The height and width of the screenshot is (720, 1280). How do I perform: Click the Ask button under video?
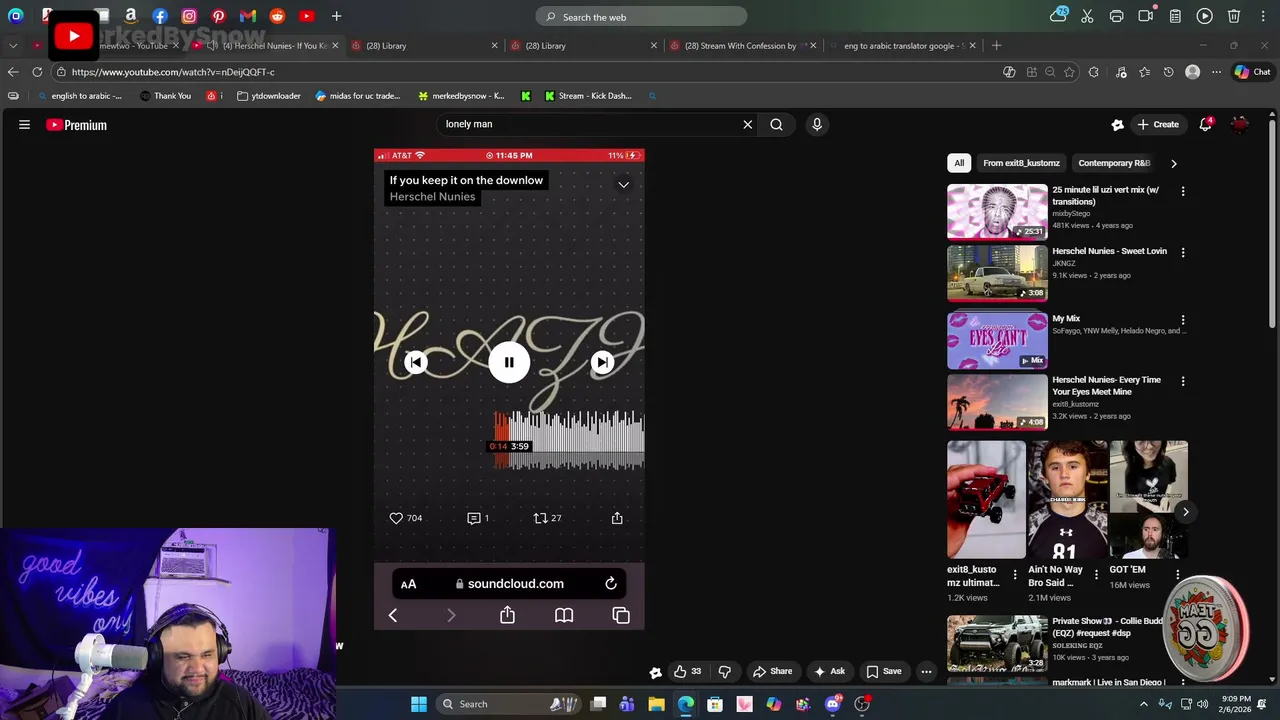click(829, 671)
